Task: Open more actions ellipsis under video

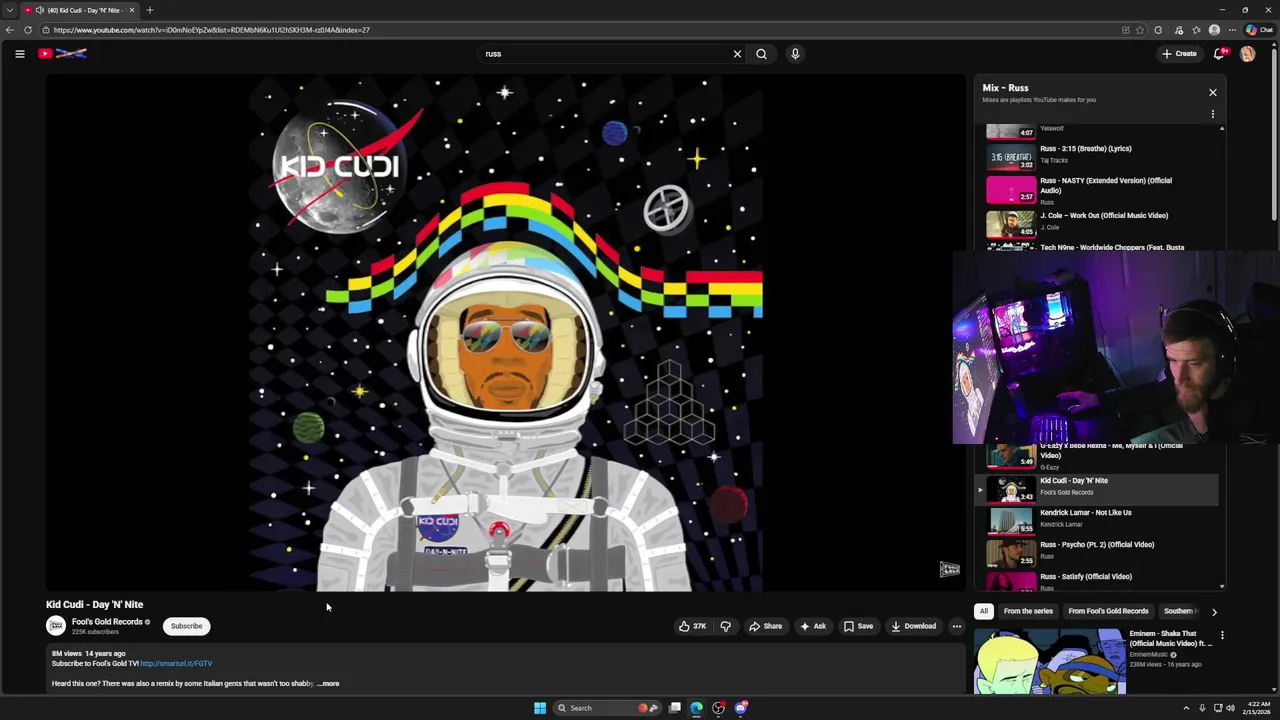Action: tap(957, 626)
